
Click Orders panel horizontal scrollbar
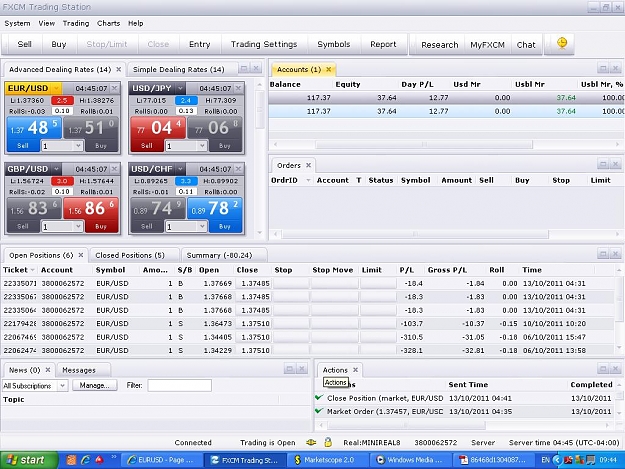(415, 234)
